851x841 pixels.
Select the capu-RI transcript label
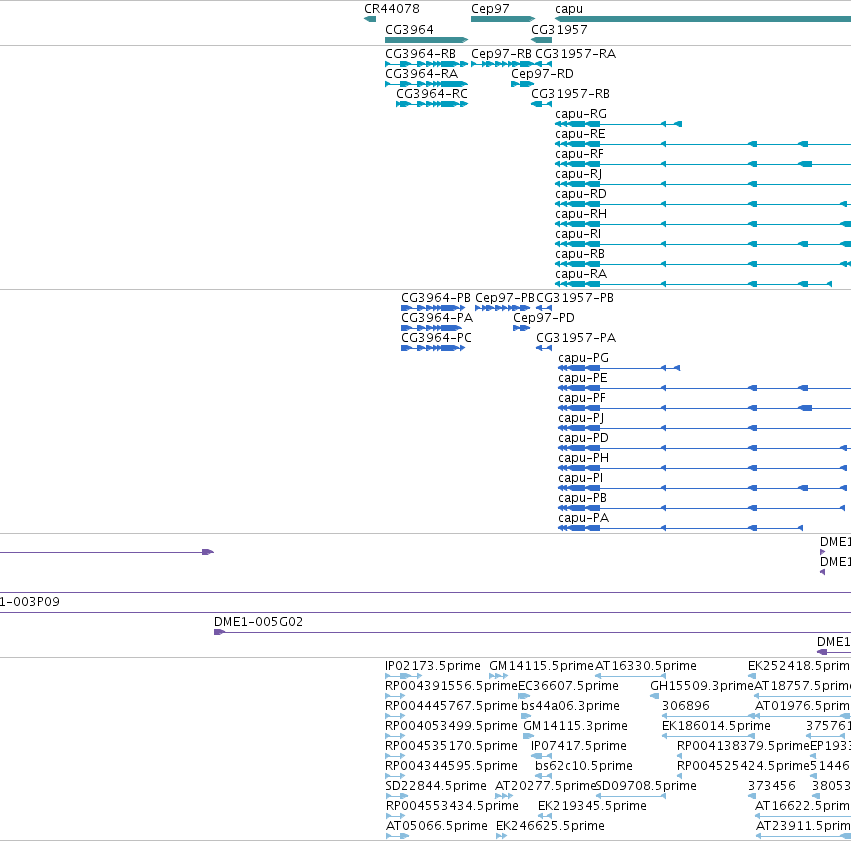point(577,234)
